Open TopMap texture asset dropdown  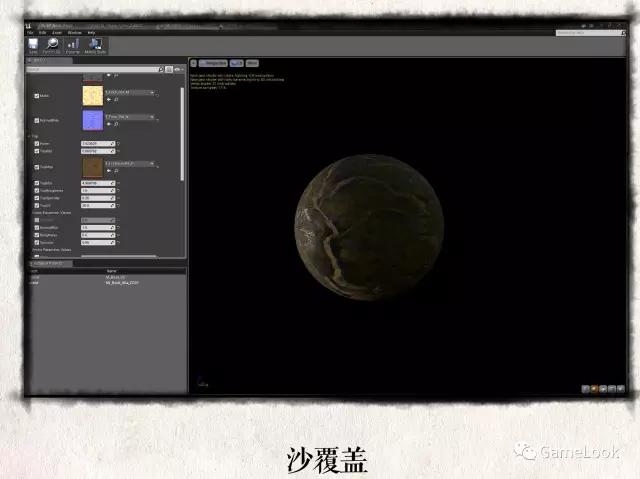point(130,163)
